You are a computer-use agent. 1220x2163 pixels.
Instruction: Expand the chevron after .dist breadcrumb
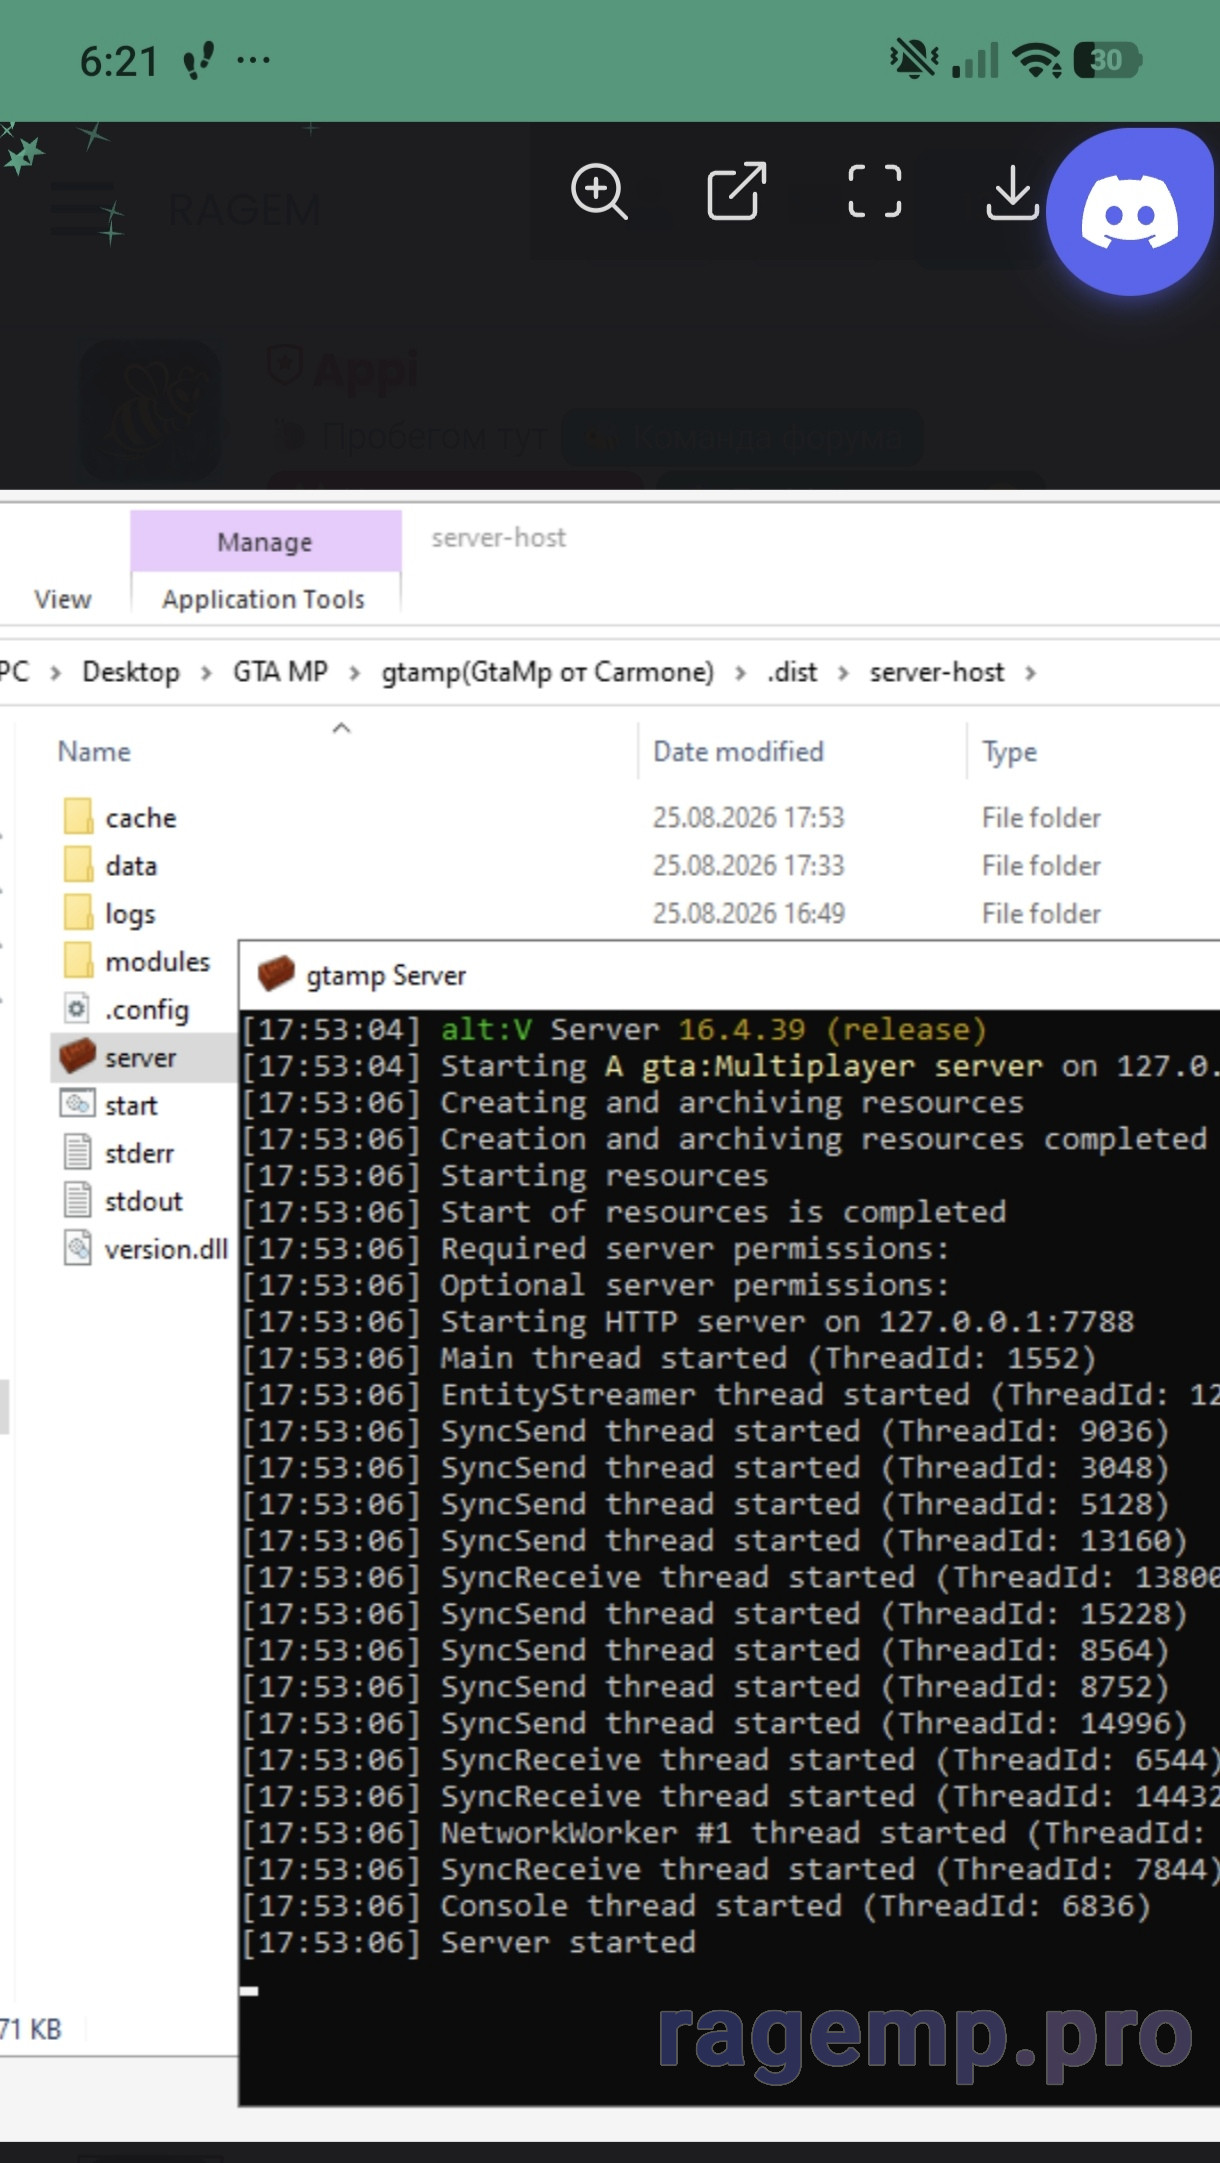[843, 673]
